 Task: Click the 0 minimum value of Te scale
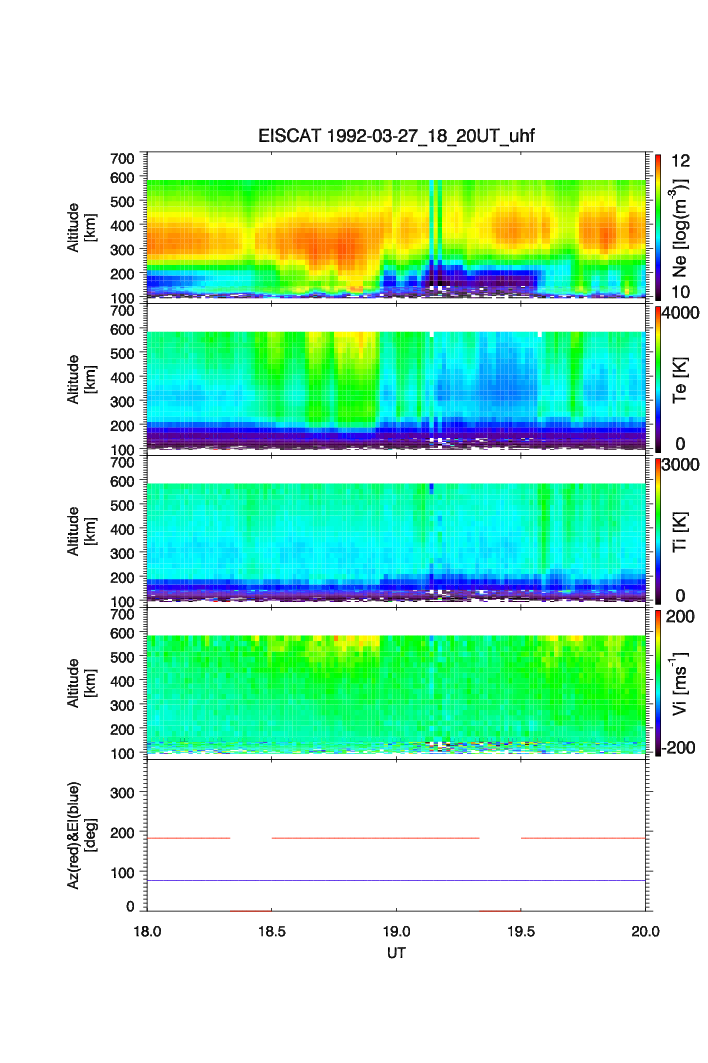pyautogui.click(x=680, y=444)
